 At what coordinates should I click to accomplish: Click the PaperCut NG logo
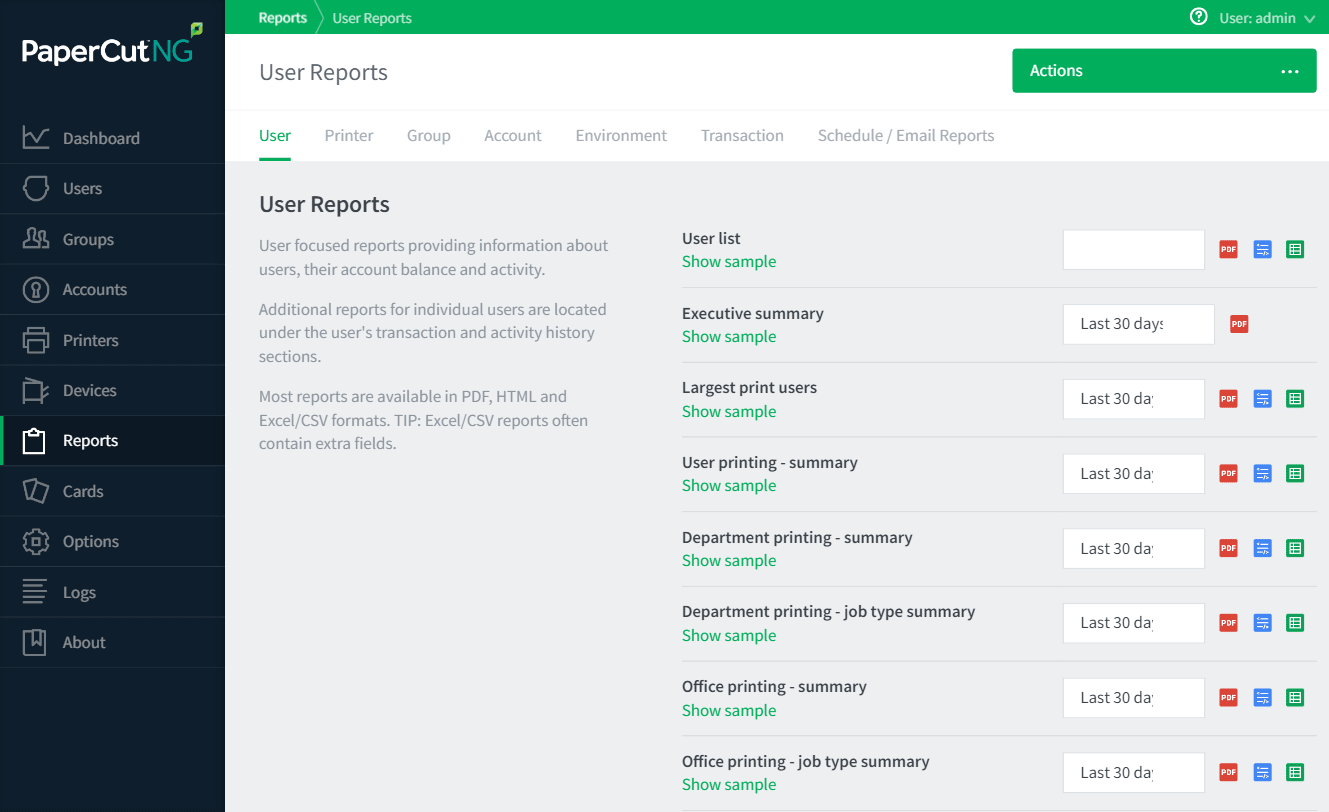click(112, 46)
